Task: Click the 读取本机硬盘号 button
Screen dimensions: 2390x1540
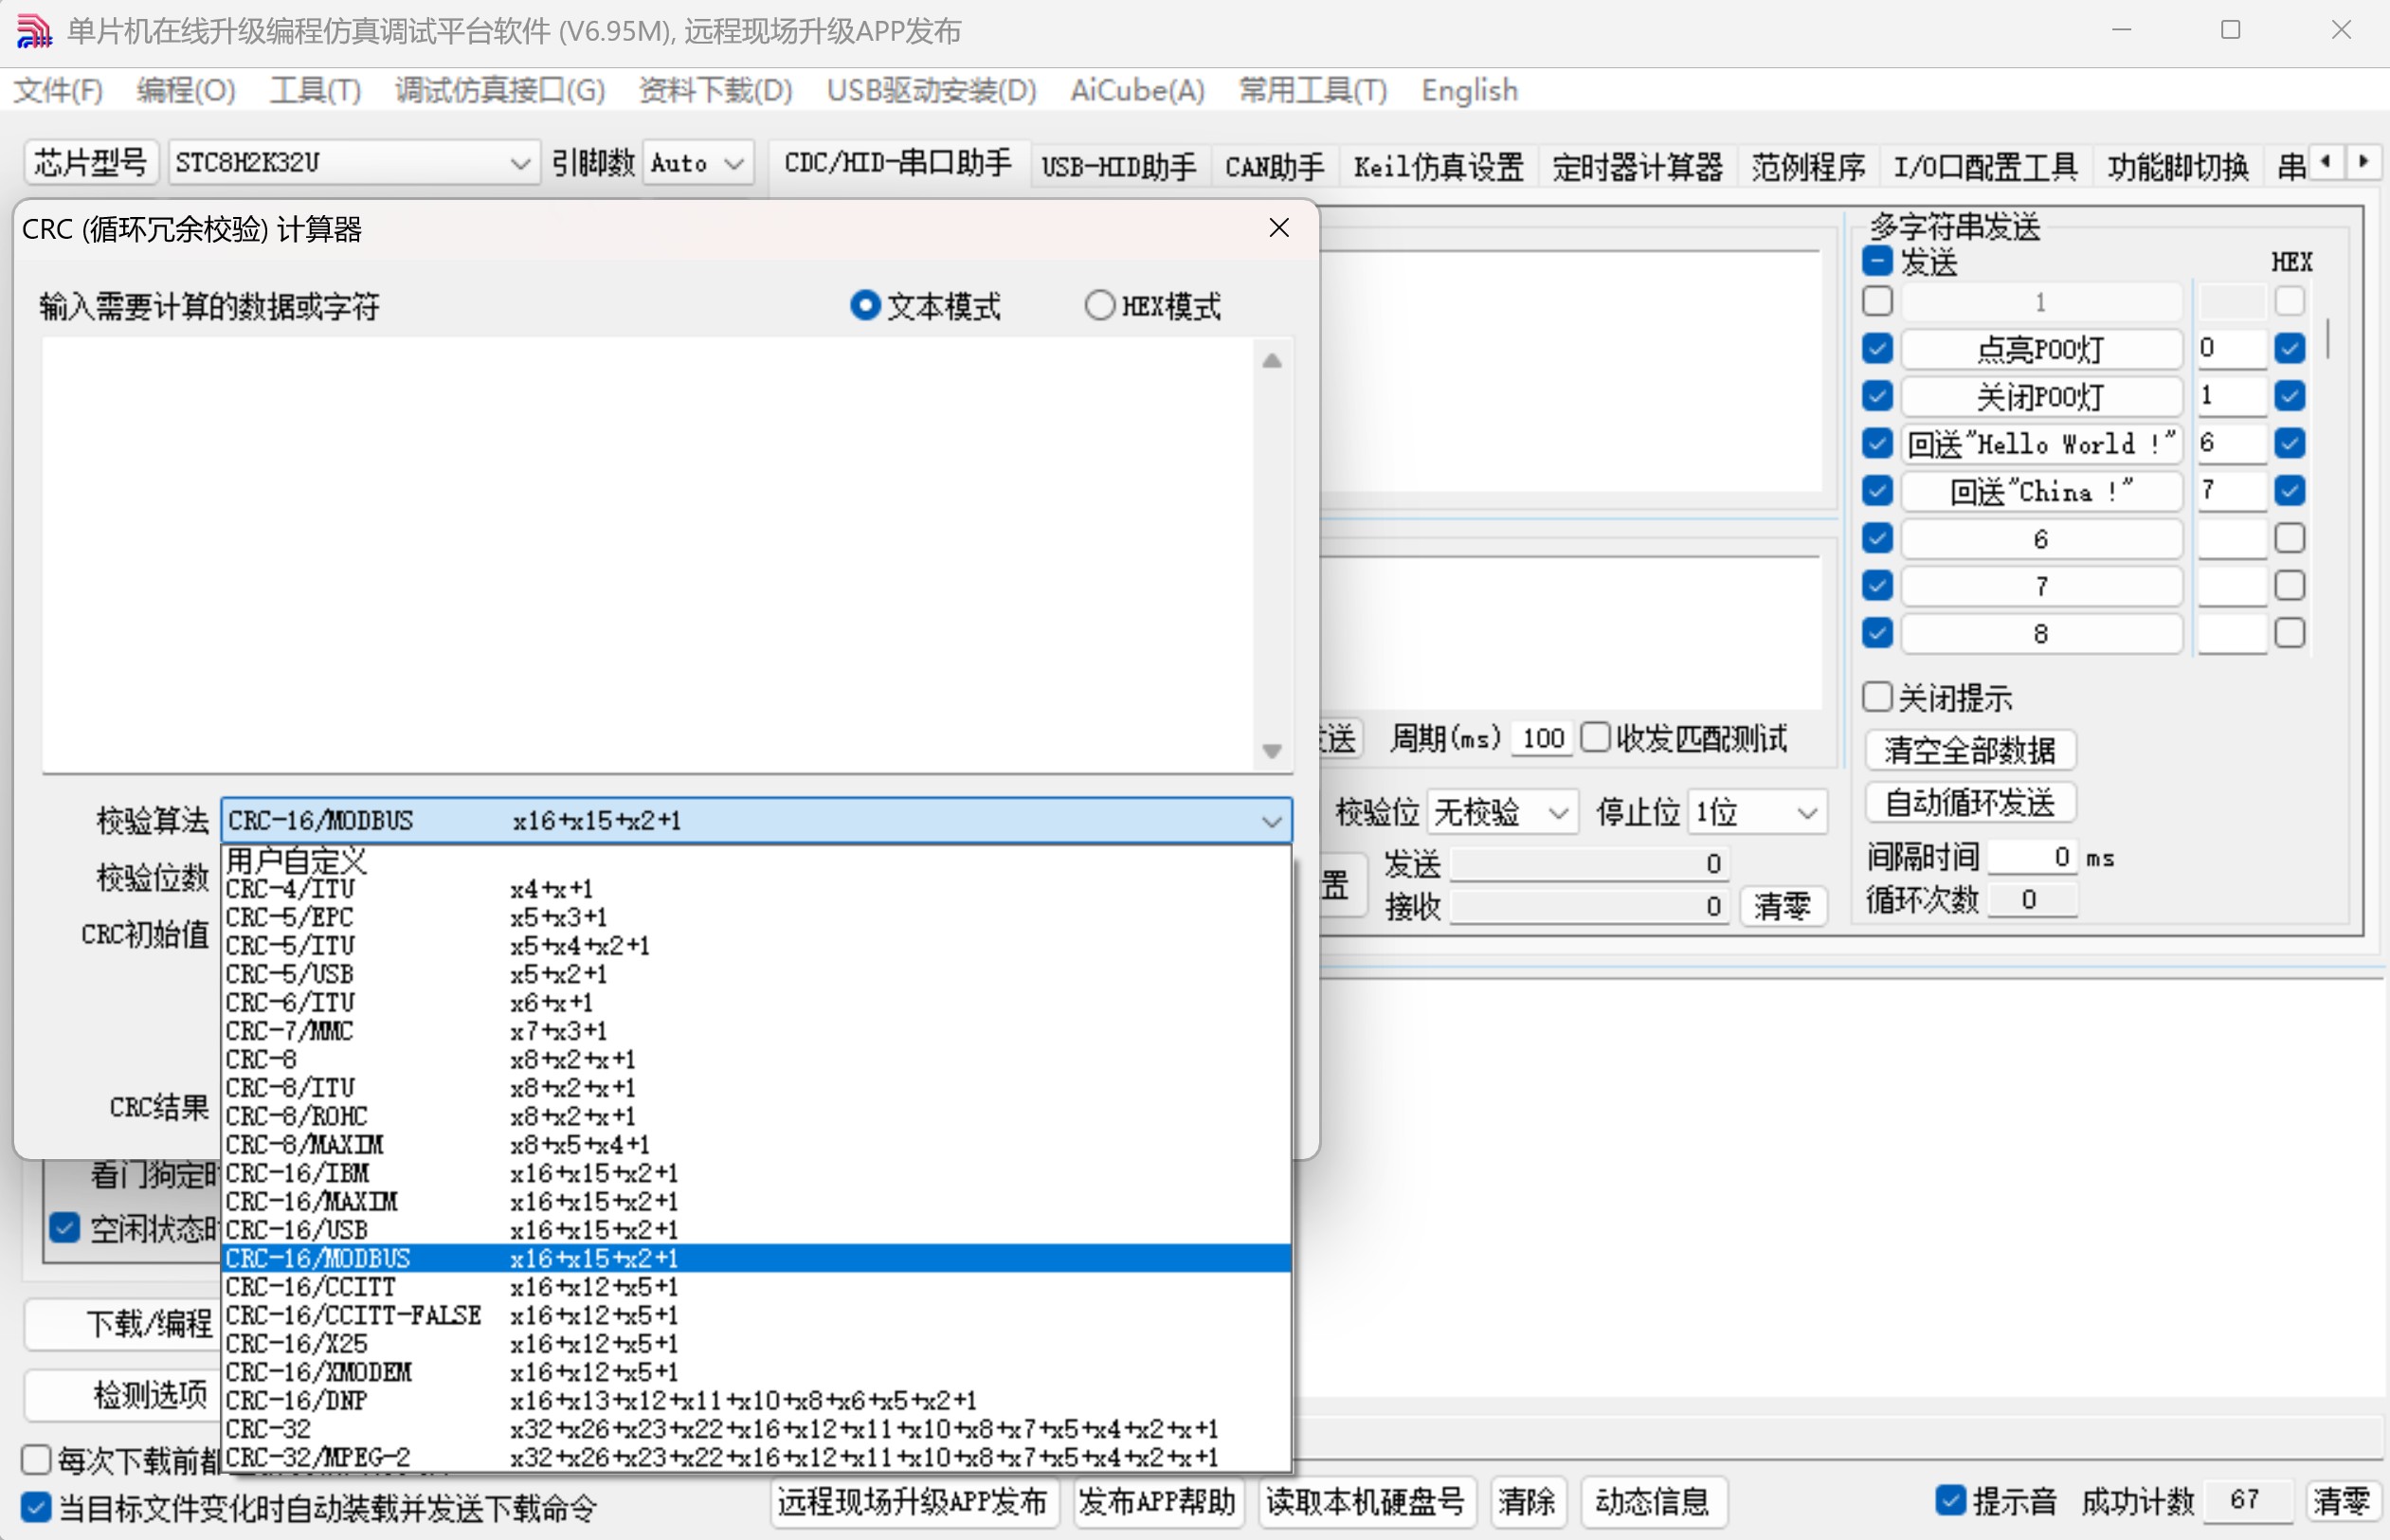Action: (x=1365, y=1501)
